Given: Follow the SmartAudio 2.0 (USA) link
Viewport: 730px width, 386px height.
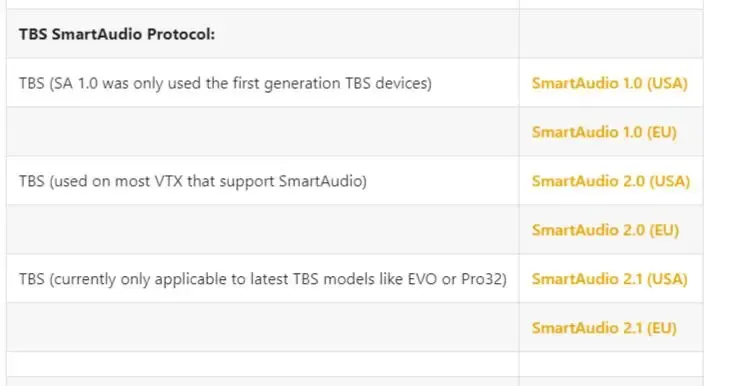Looking at the screenshot, I should pos(610,181).
